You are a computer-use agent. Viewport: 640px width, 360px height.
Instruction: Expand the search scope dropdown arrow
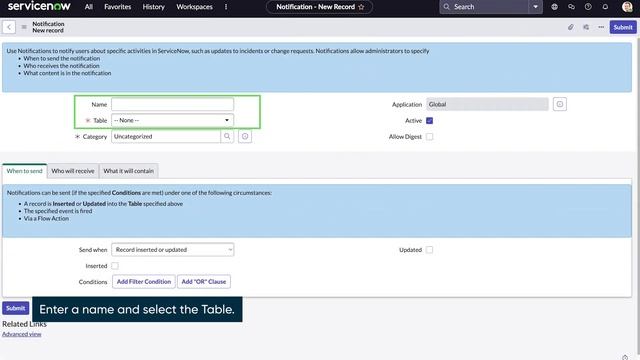[536, 7]
